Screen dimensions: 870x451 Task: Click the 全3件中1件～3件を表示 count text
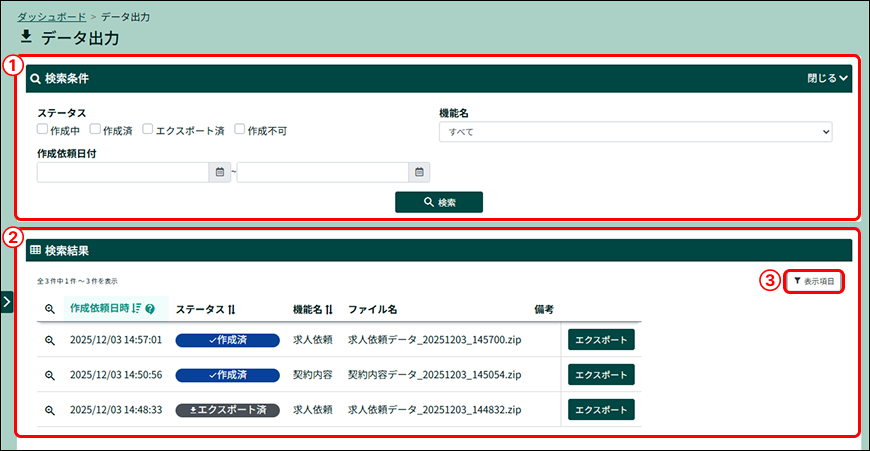click(x=77, y=281)
